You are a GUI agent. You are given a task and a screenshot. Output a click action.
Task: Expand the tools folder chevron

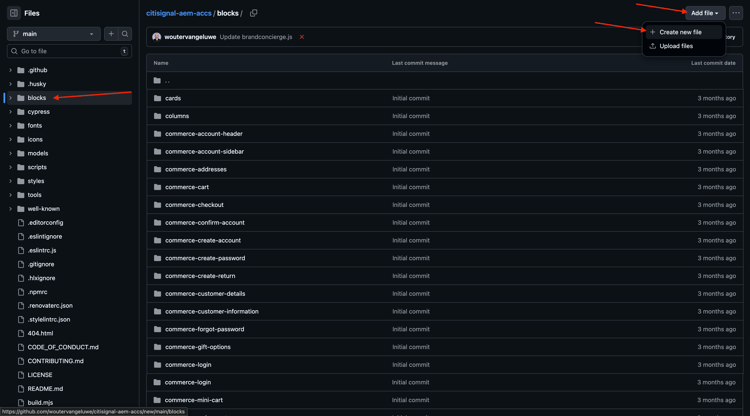11,195
